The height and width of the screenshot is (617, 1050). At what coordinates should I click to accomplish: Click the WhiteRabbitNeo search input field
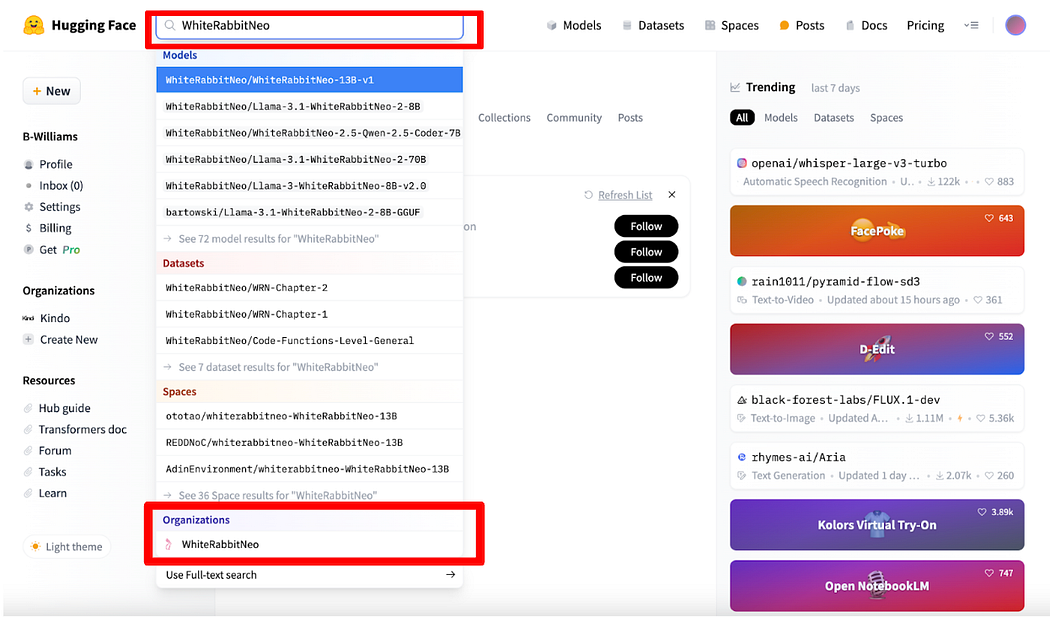click(x=309, y=25)
